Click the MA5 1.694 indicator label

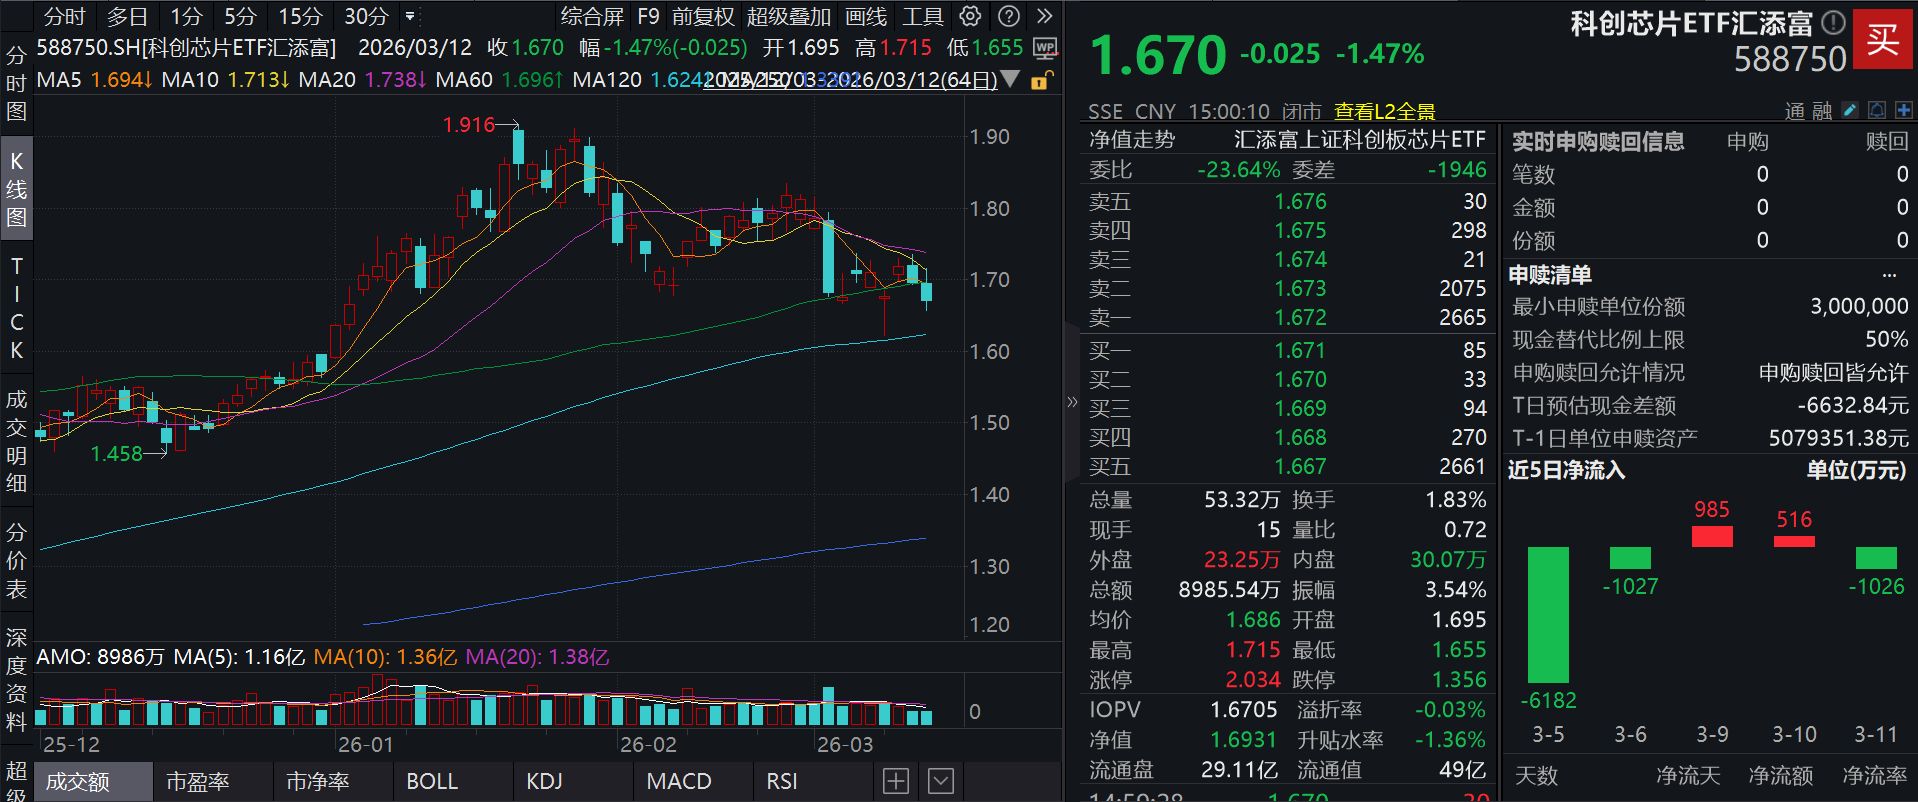coord(94,79)
